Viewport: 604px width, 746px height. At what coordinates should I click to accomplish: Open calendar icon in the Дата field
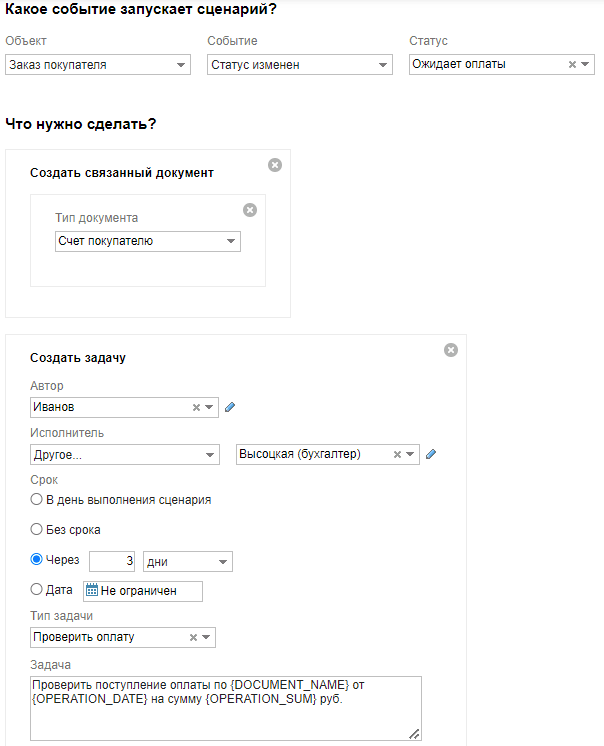91,591
